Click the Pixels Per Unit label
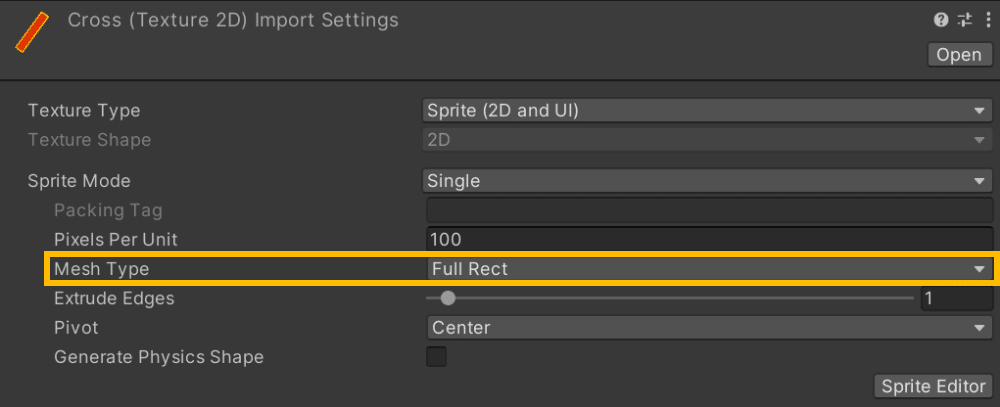This screenshot has width=1000, height=407. 116,240
